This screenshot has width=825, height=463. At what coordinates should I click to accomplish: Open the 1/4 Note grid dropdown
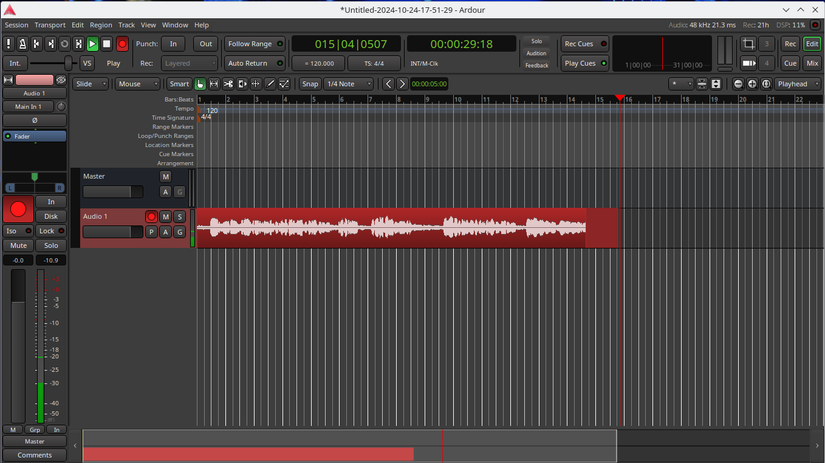(349, 84)
